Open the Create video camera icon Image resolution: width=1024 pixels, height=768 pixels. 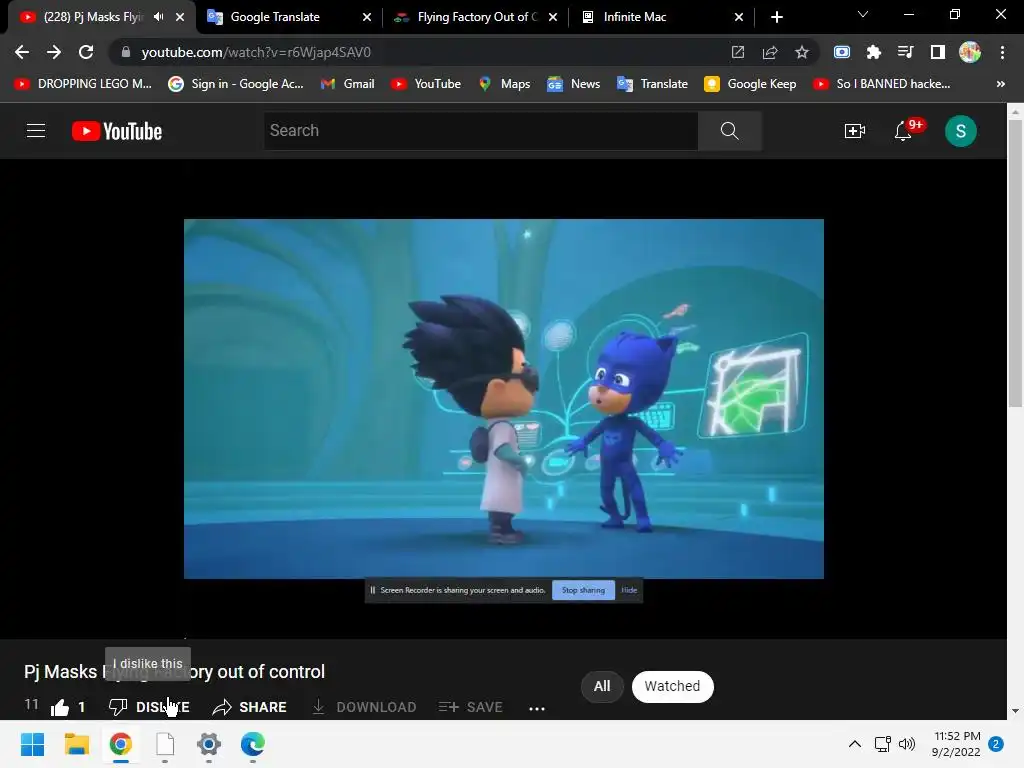click(x=854, y=131)
